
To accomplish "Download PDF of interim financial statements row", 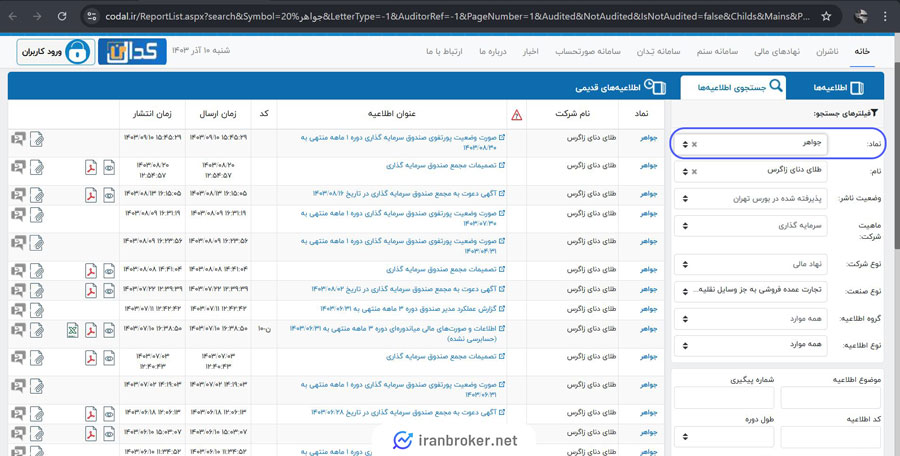I will 91,330.
